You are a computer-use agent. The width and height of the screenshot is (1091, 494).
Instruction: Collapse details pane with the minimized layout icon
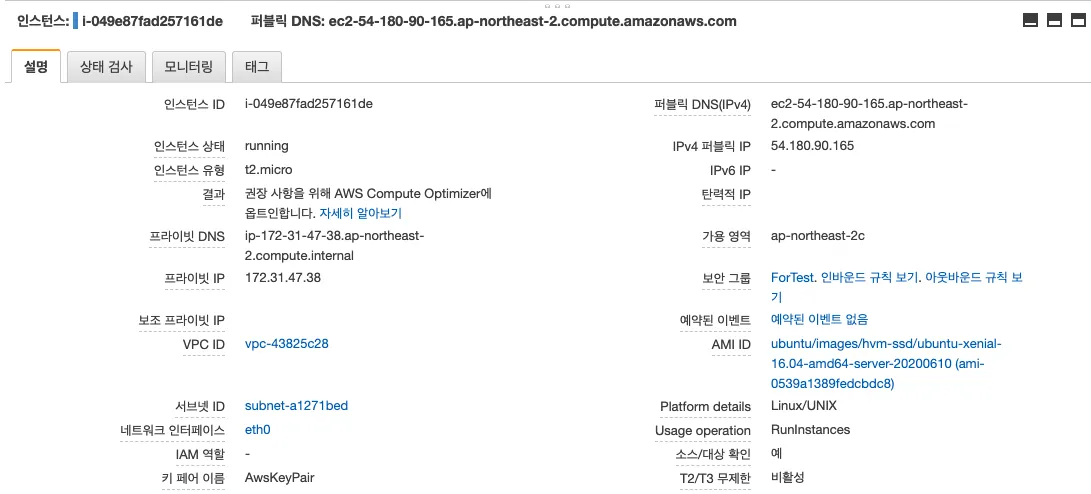(x=1030, y=21)
